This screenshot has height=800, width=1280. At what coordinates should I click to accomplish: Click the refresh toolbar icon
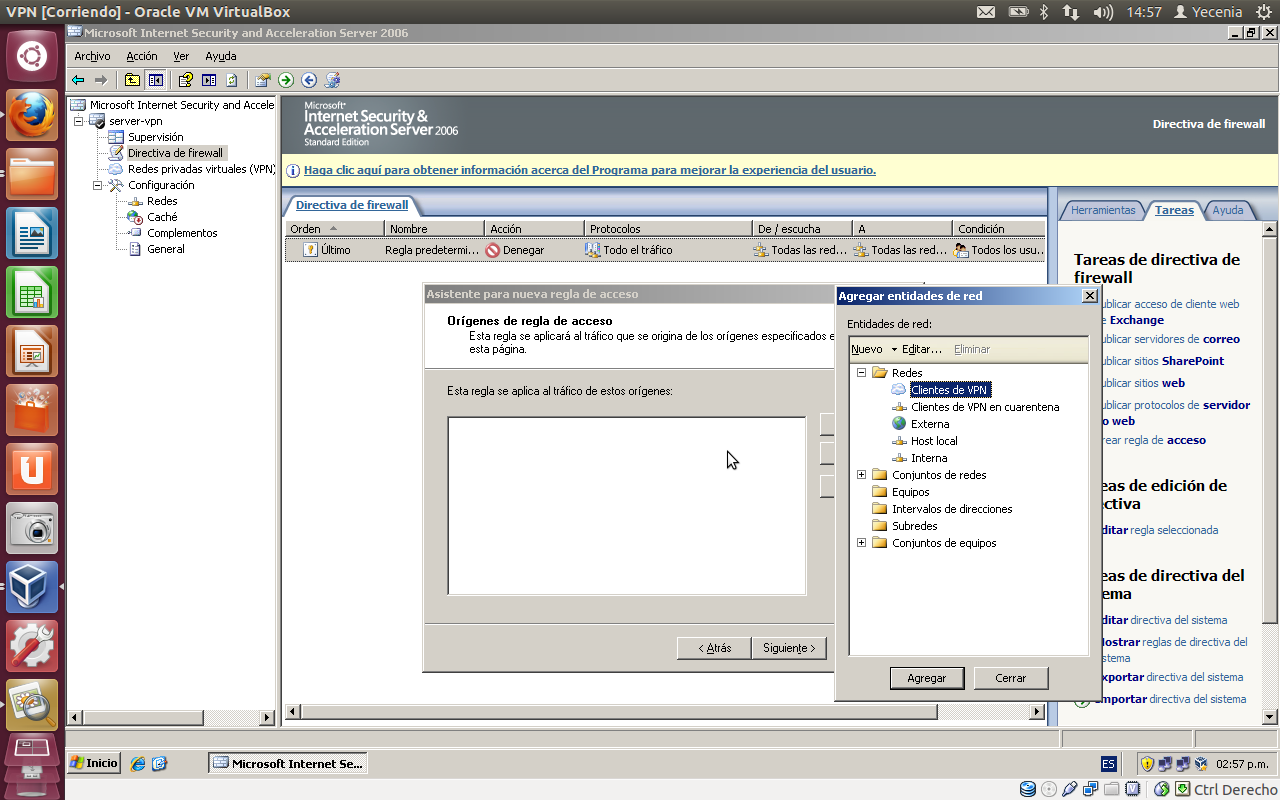pyautogui.click(x=232, y=80)
